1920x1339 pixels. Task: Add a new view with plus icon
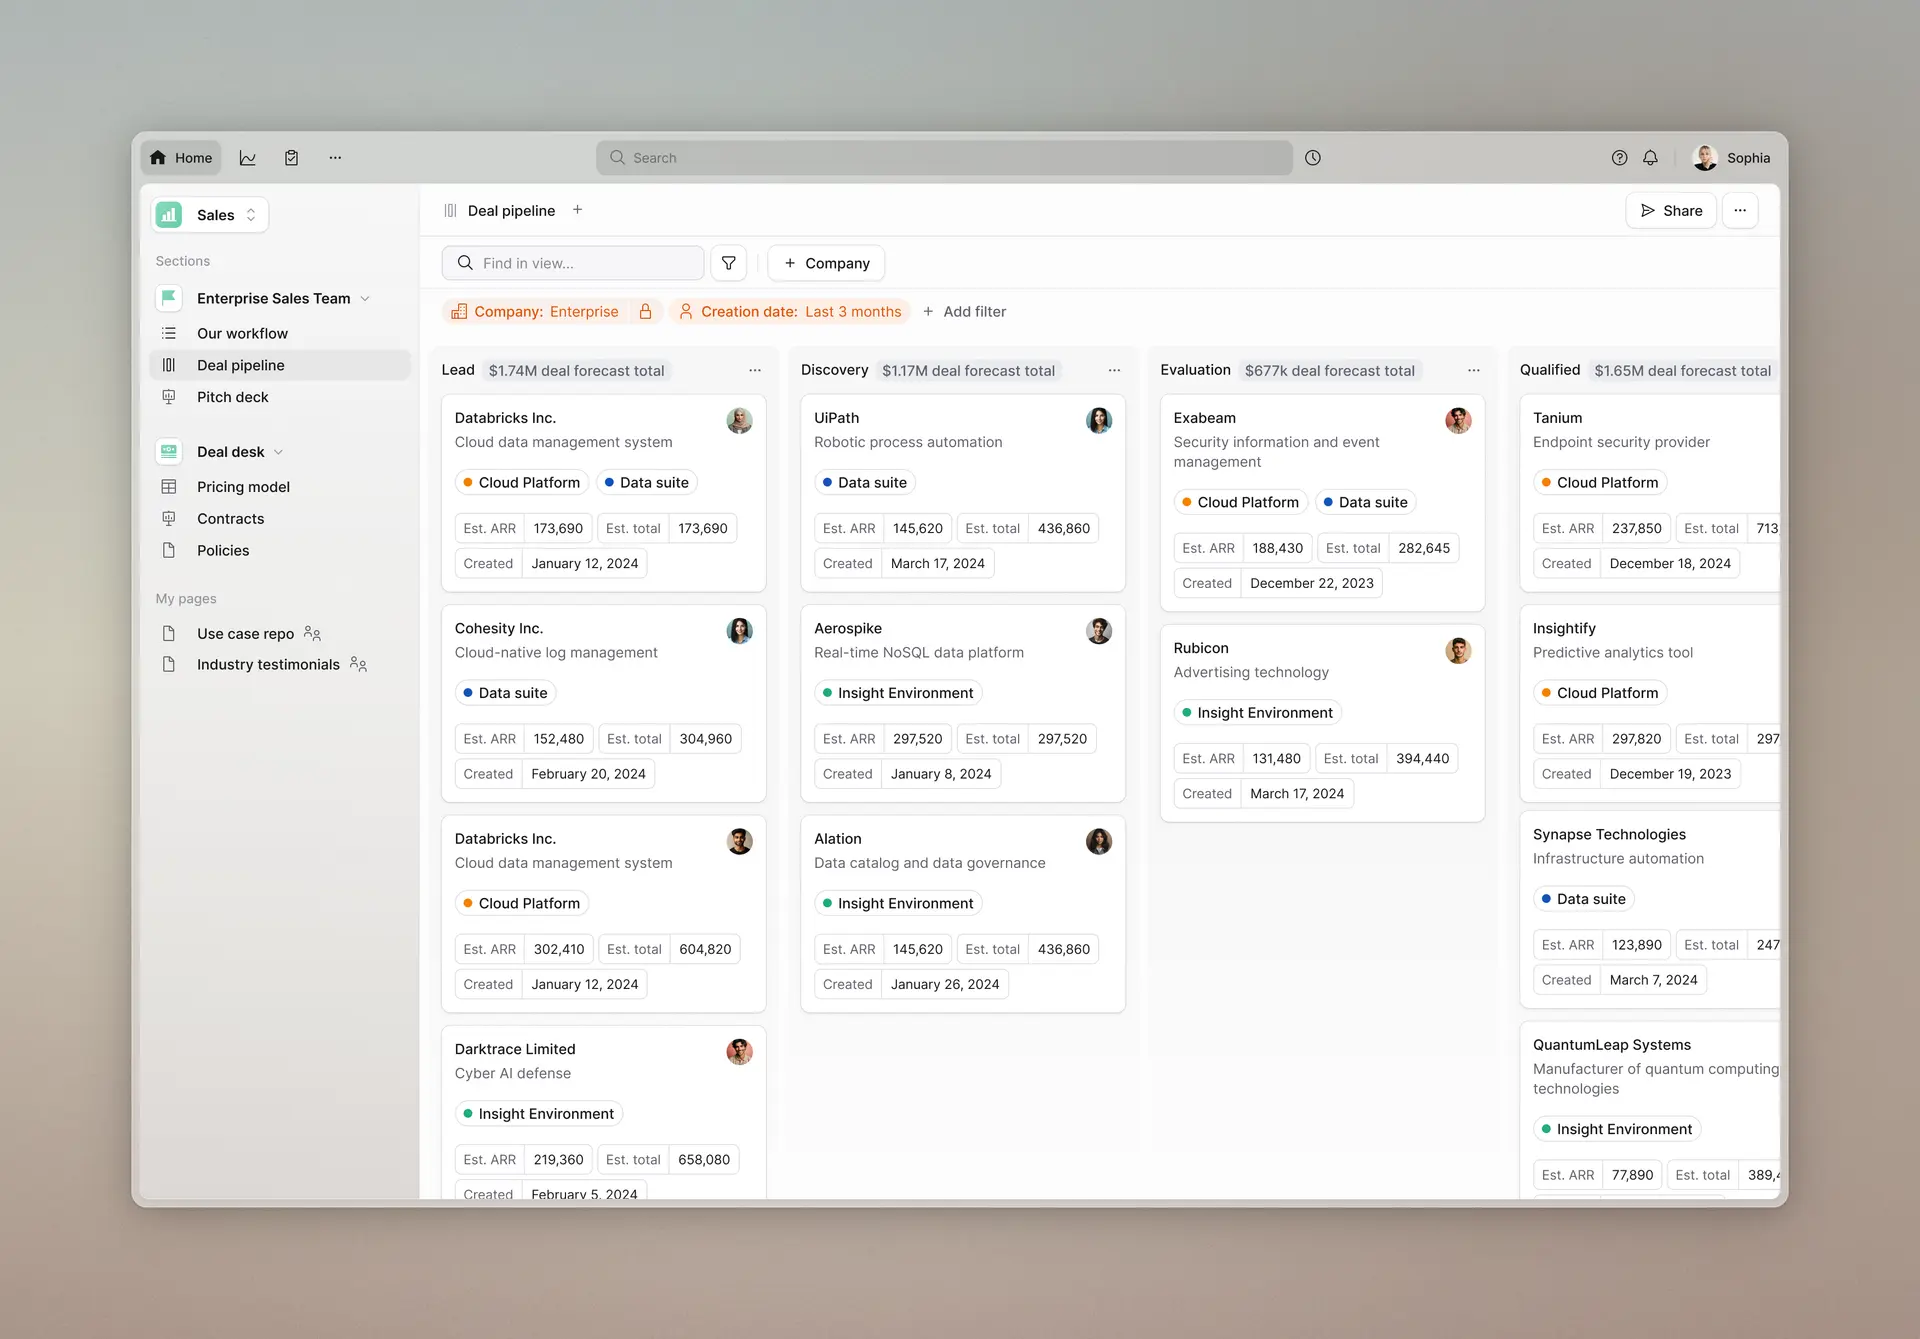pos(577,210)
